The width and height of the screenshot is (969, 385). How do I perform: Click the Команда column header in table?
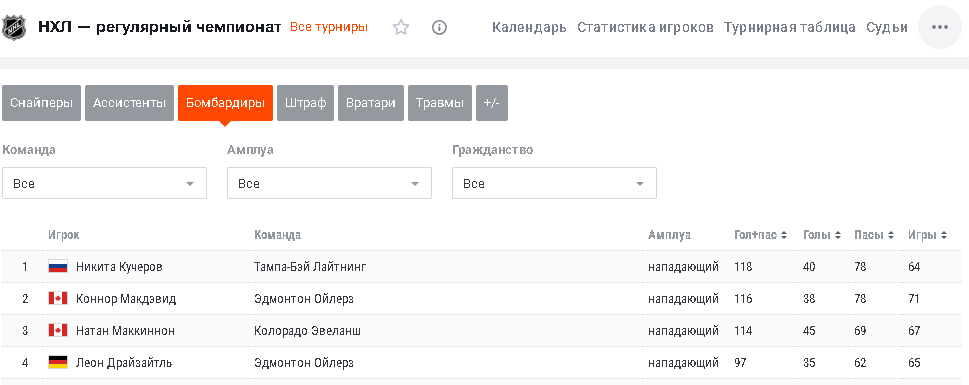[277, 235]
